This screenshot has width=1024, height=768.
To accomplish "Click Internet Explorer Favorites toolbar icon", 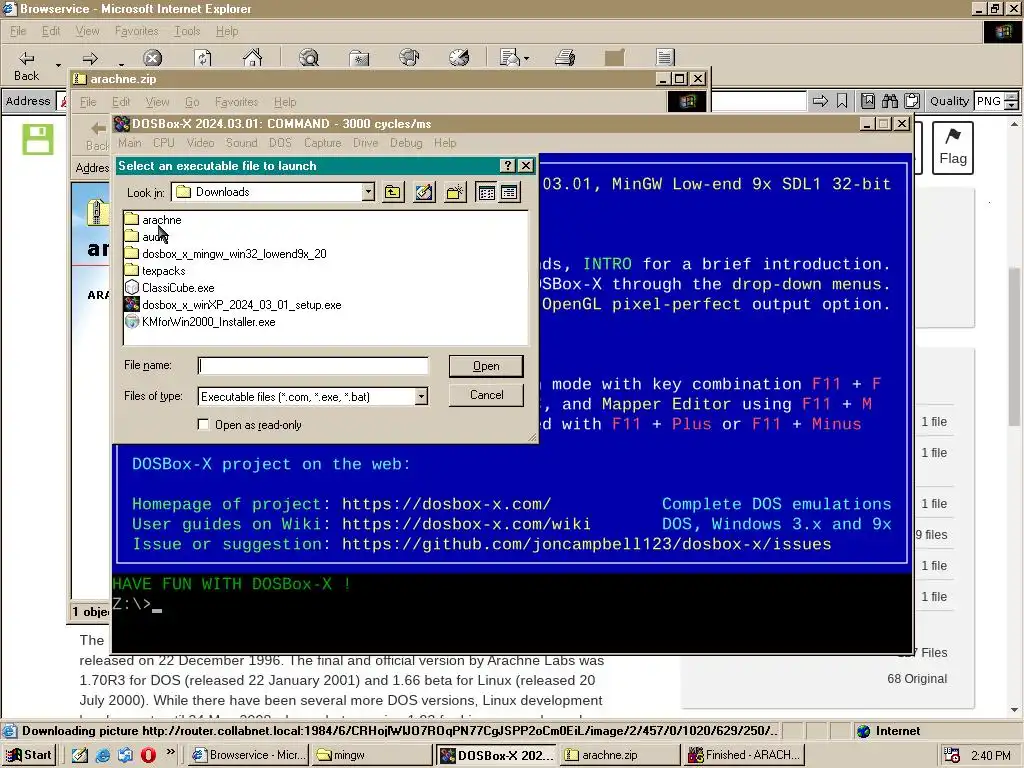I will [359, 58].
